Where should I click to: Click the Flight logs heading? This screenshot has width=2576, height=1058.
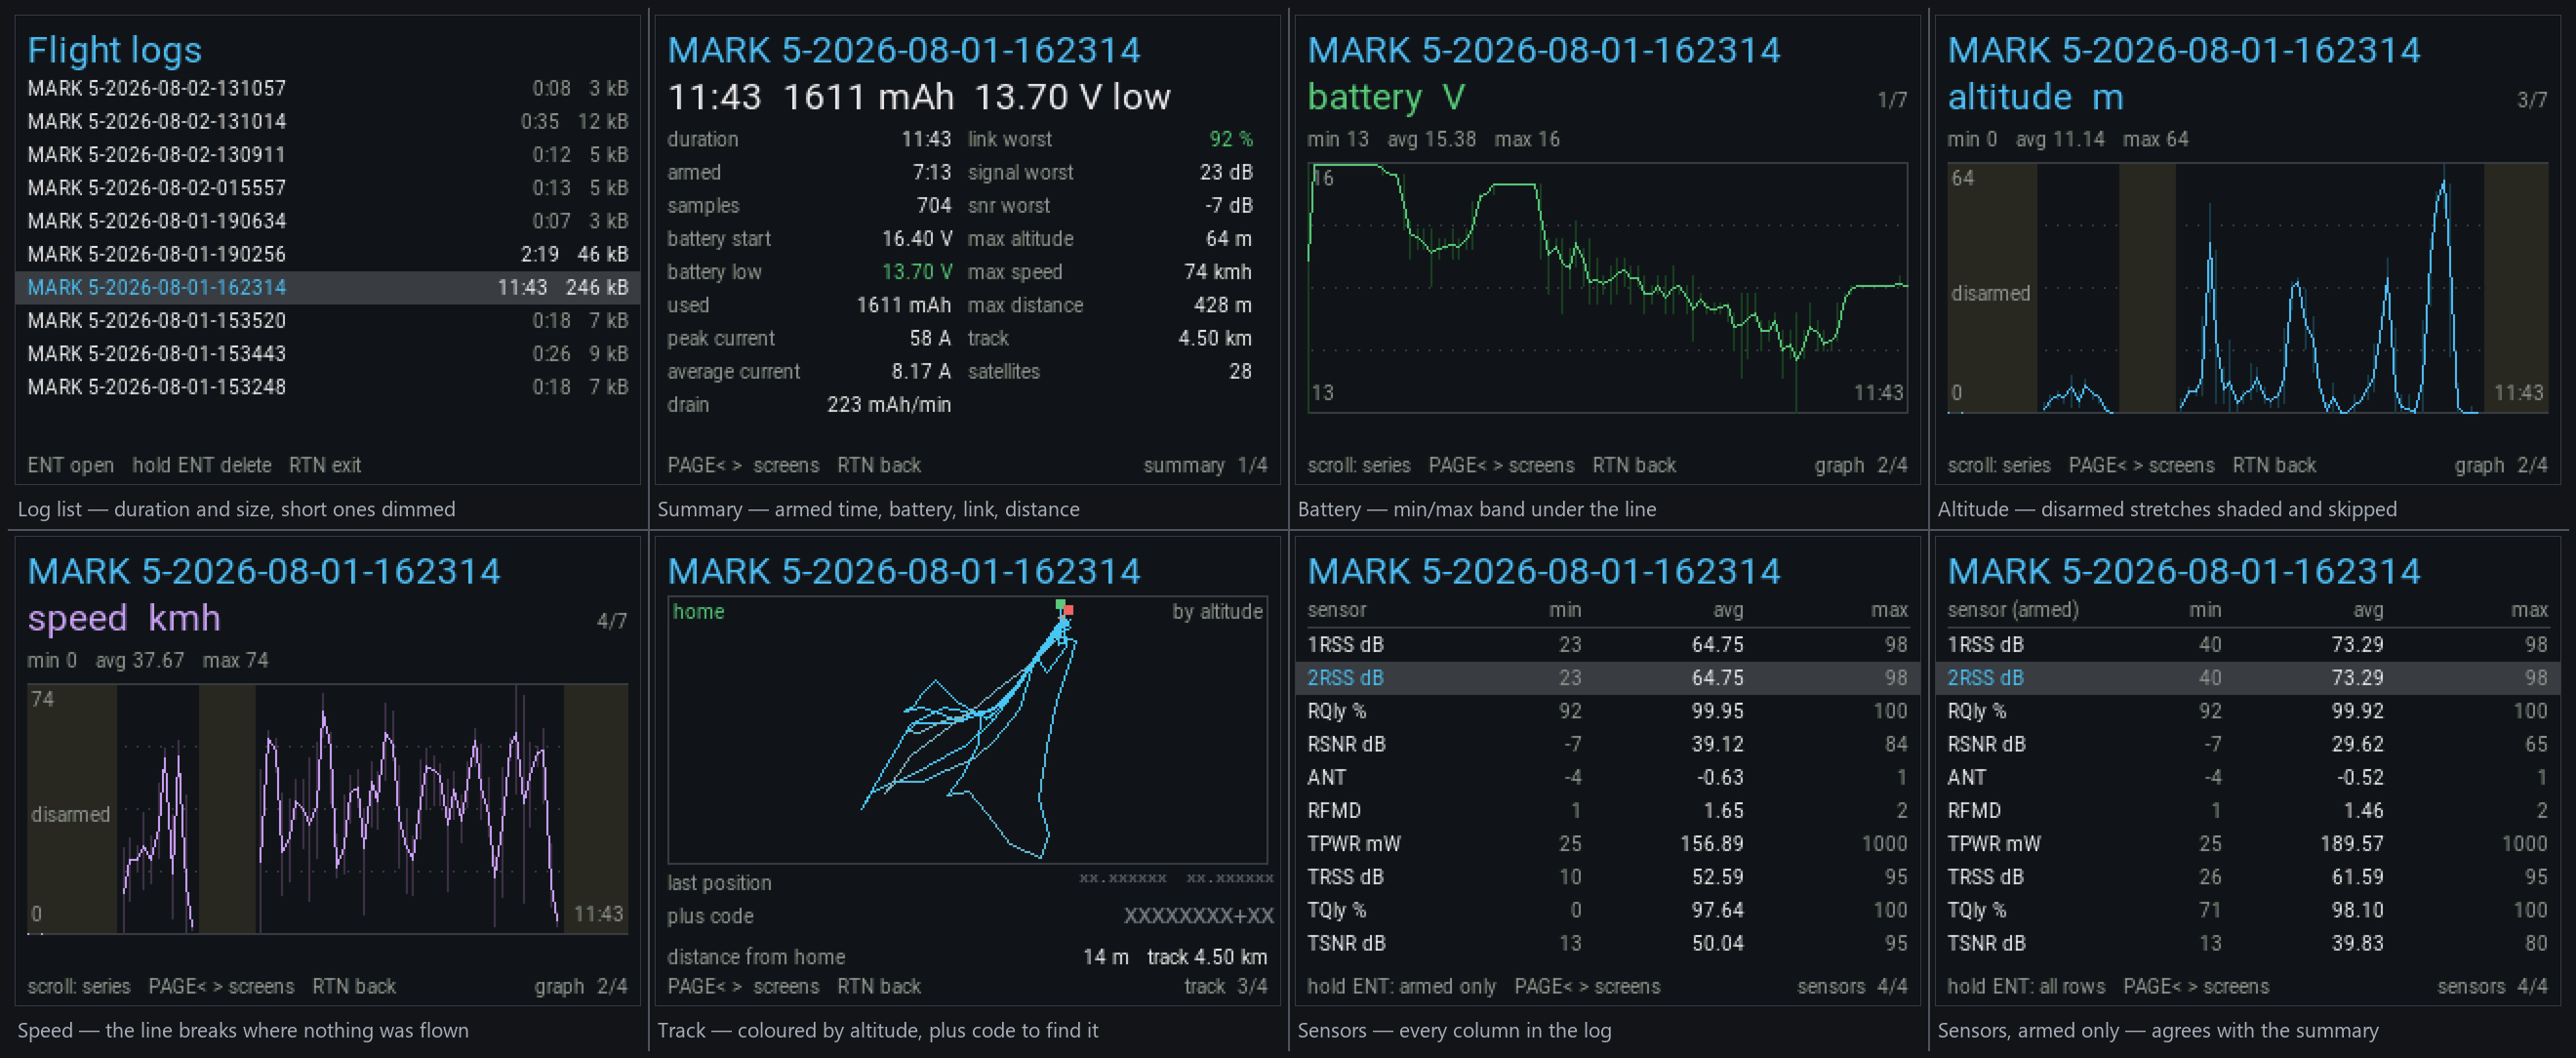coord(114,50)
